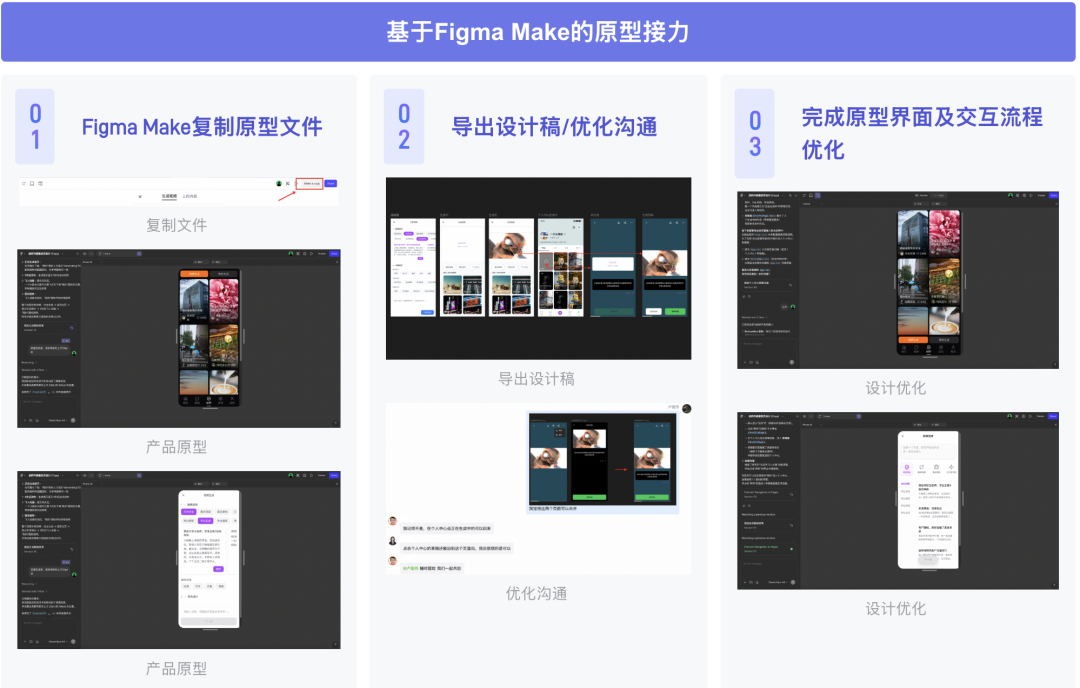Click the red-outlined Make a copy button

[x=310, y=183]
